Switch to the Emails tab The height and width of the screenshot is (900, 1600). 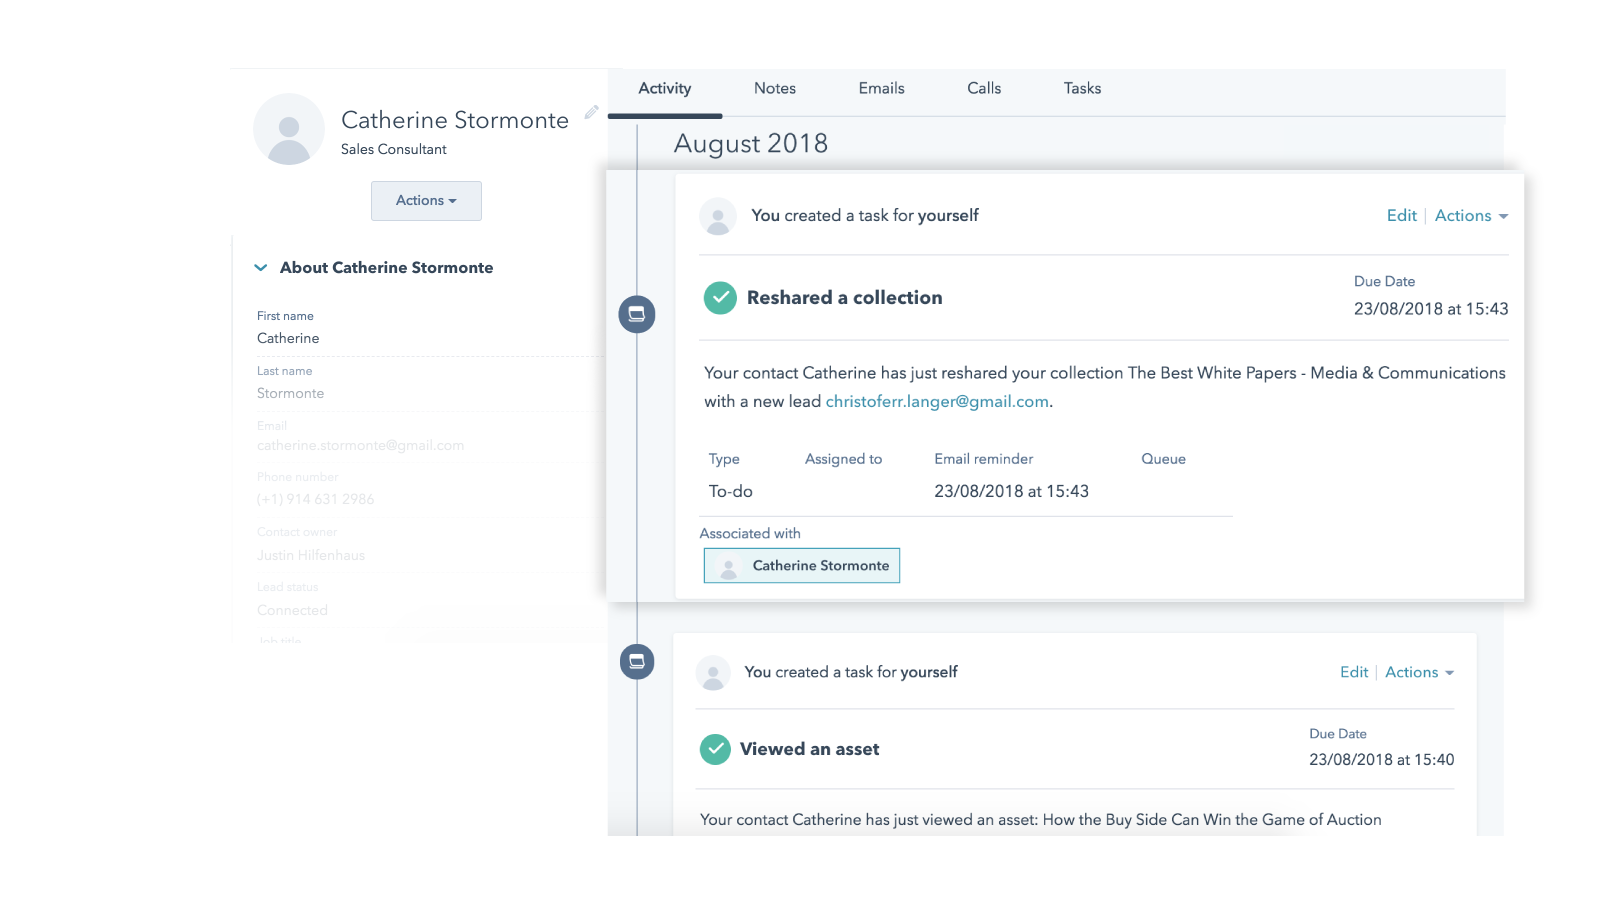[881, 89]
